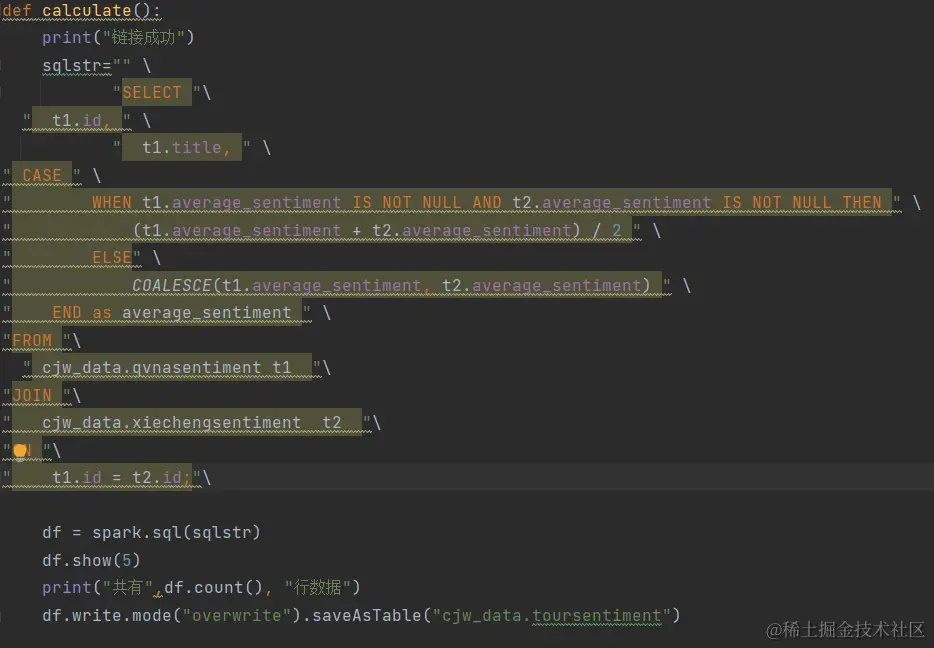Click the saveAsTable method name

point(366,615)
